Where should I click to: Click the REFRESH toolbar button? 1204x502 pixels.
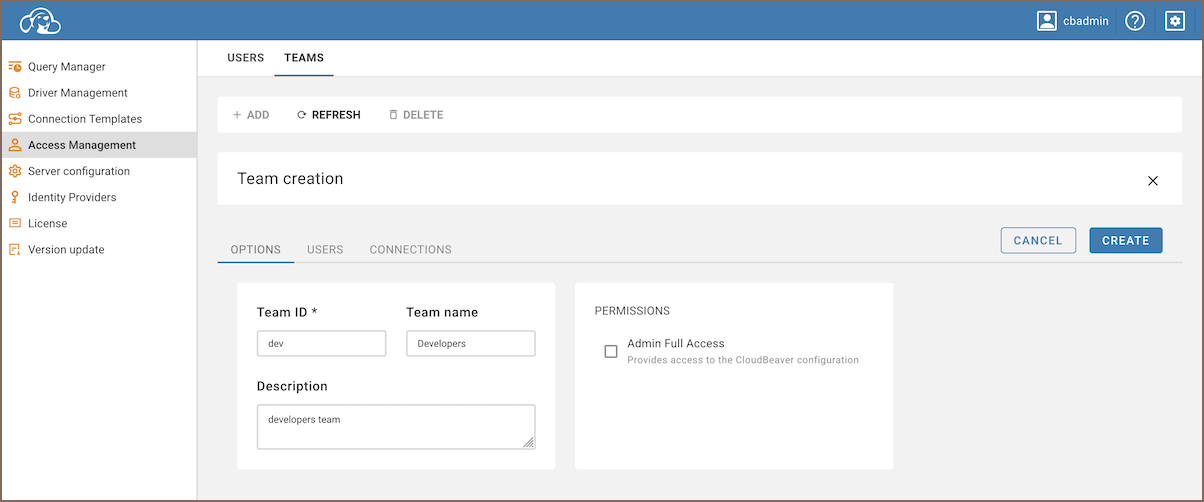click(x=329, y=115)
